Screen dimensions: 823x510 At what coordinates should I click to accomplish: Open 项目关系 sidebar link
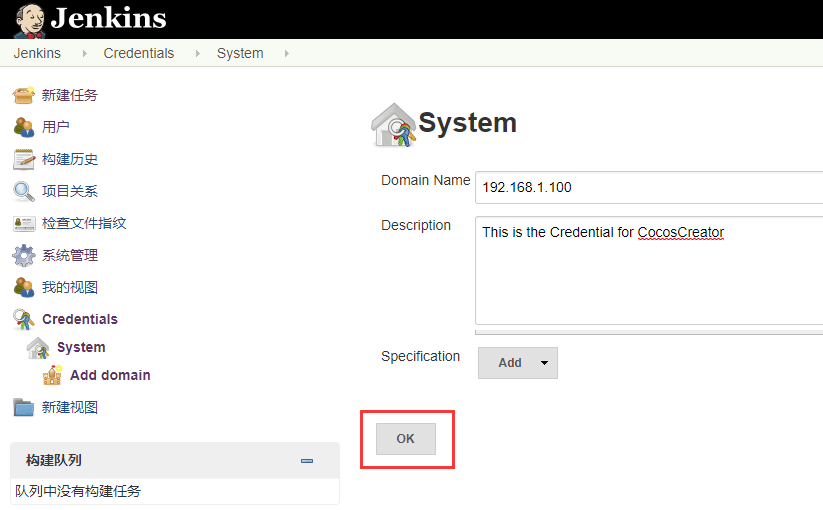(x=70, y=191)
